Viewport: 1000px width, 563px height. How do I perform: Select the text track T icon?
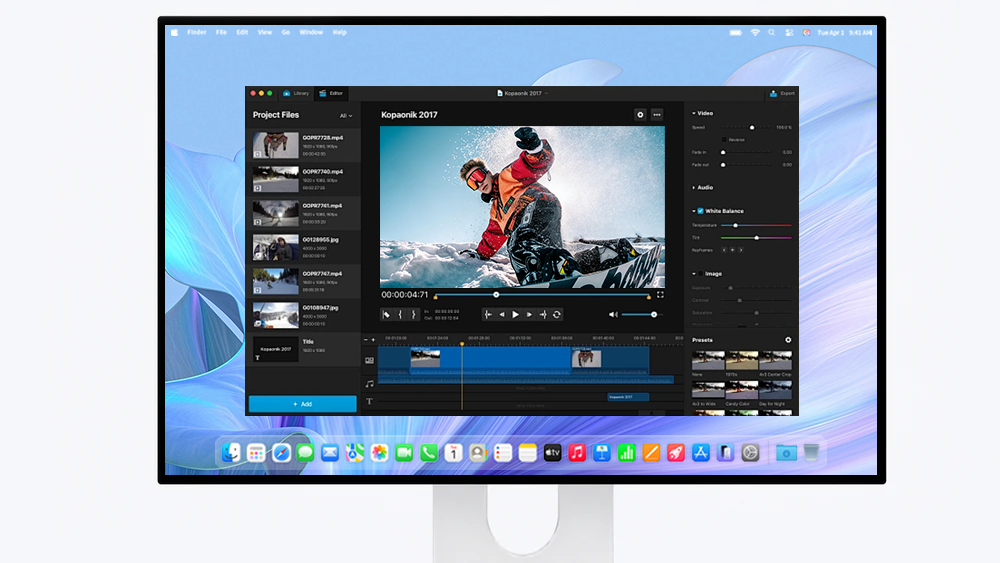(x=369, y=401)
